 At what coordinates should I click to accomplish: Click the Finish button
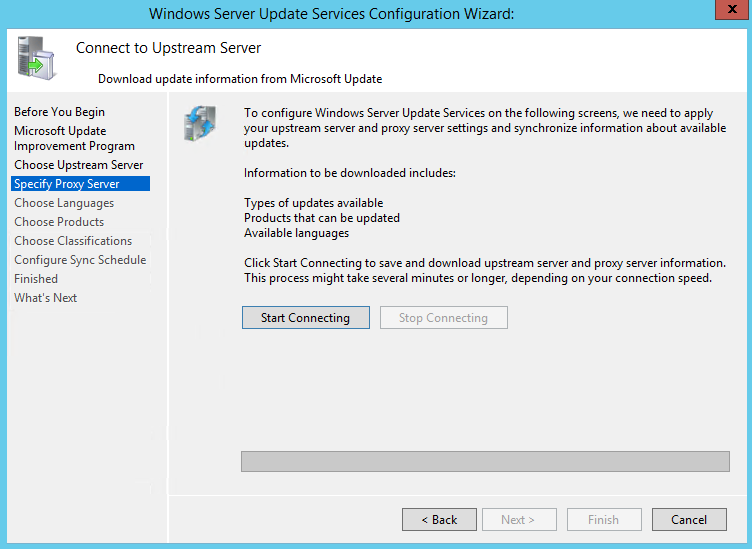click(603, 520)
